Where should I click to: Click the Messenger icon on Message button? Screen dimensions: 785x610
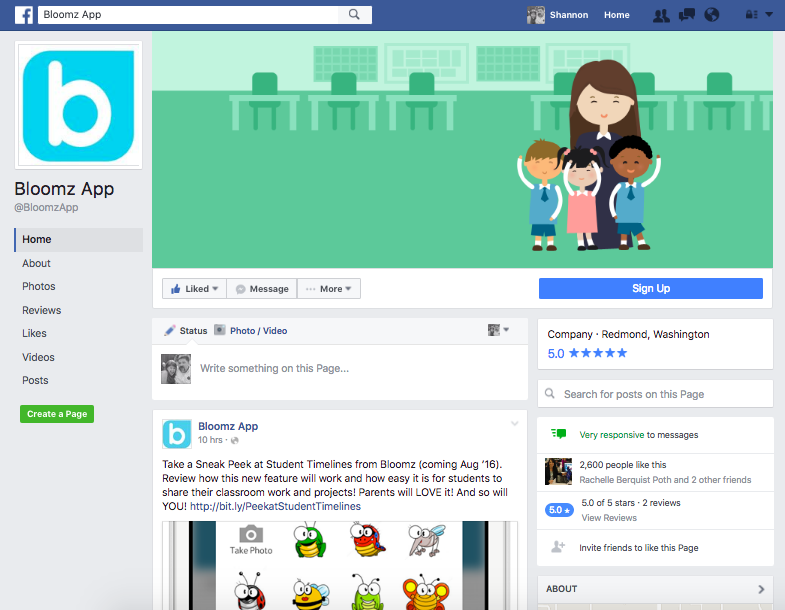(240, 289)
